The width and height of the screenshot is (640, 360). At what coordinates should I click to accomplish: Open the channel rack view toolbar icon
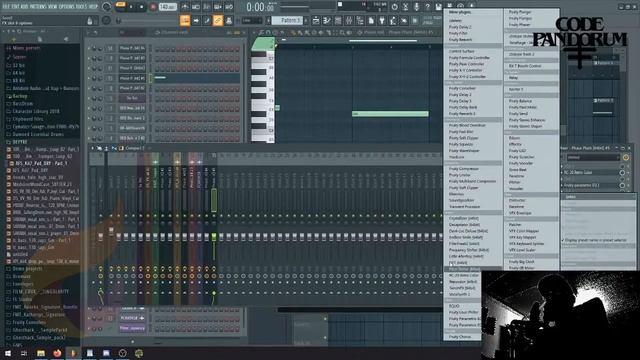338,20
